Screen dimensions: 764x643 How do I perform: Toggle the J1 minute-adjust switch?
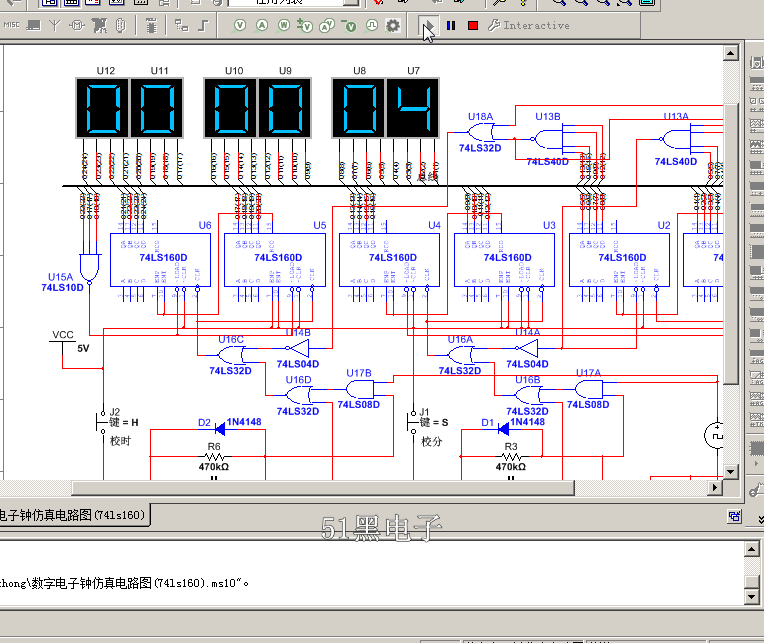[413, 422]
